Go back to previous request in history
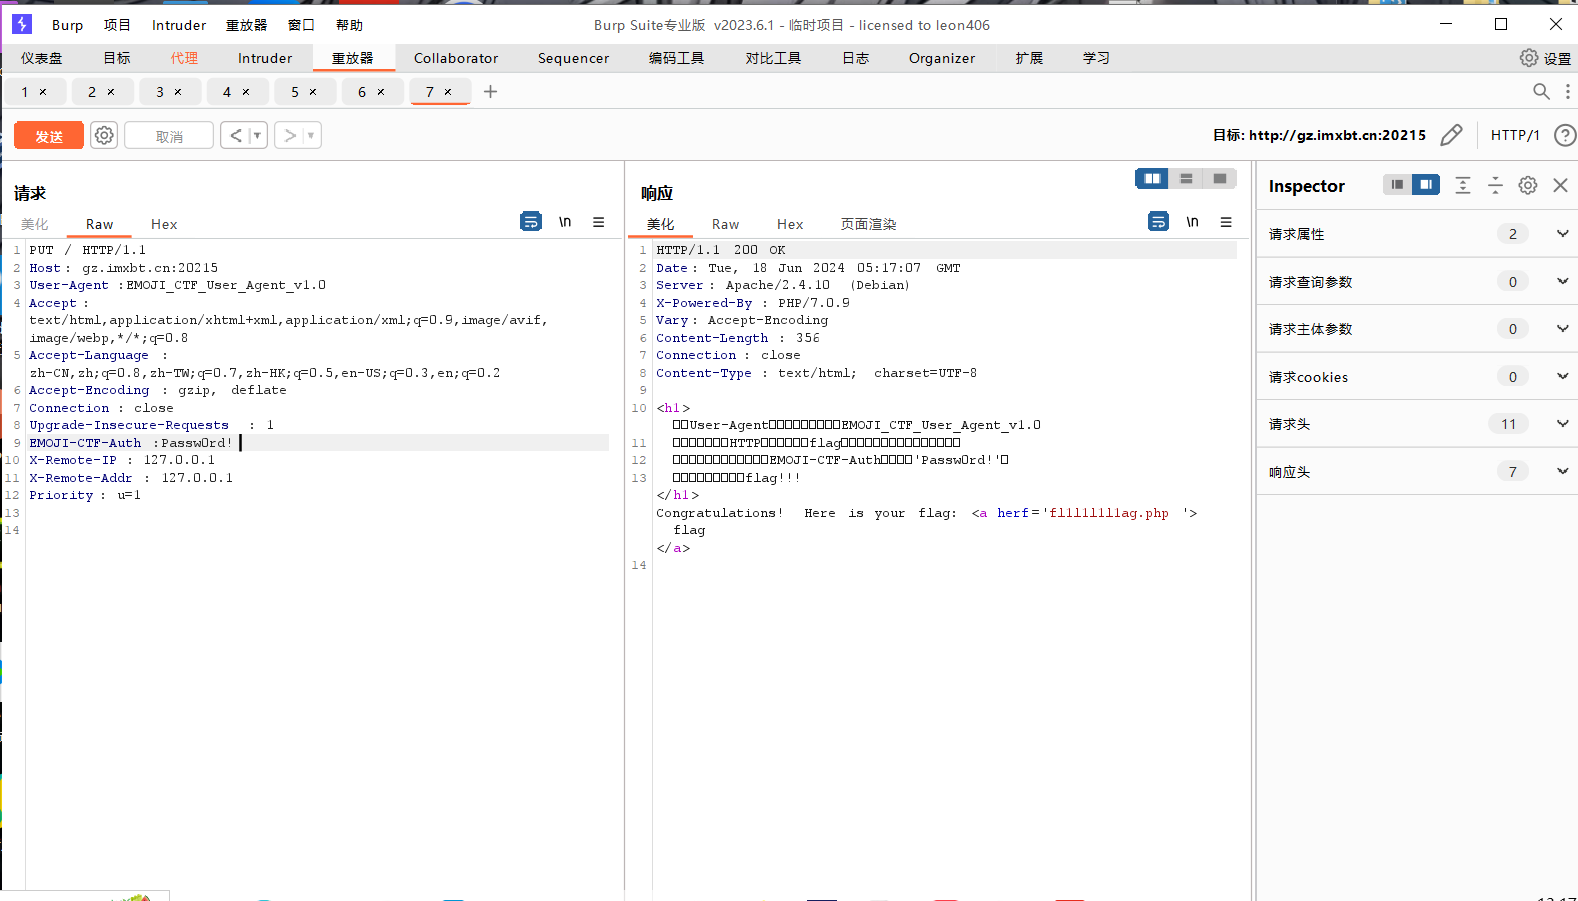 235,135
